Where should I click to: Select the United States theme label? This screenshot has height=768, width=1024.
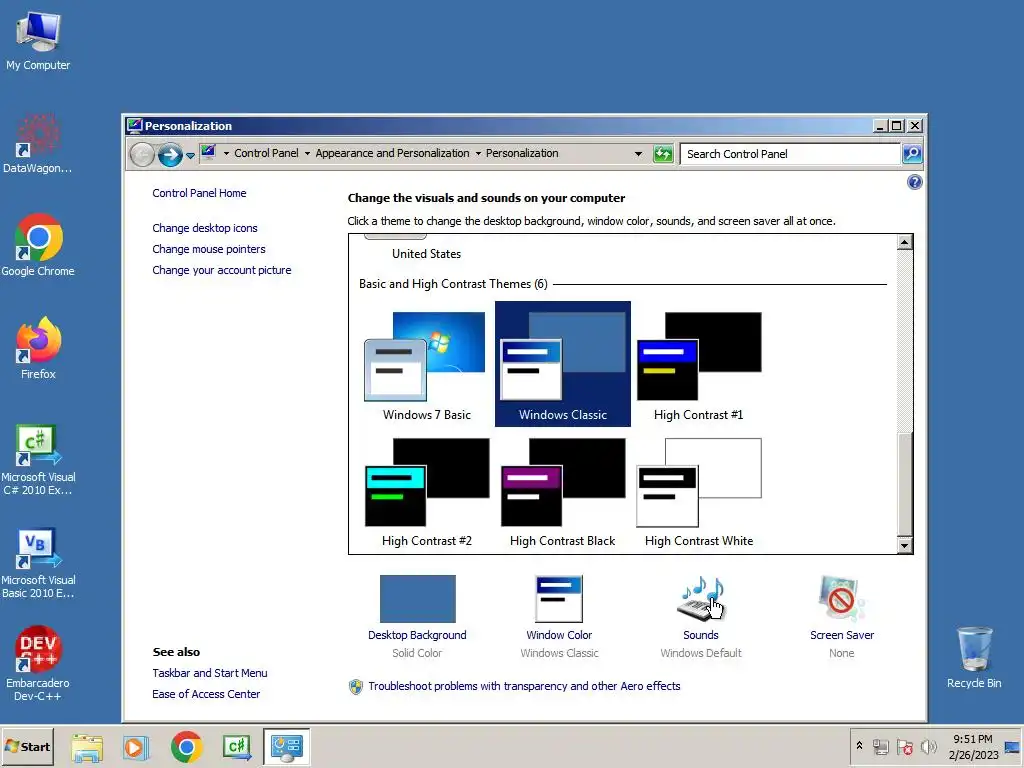426,254
